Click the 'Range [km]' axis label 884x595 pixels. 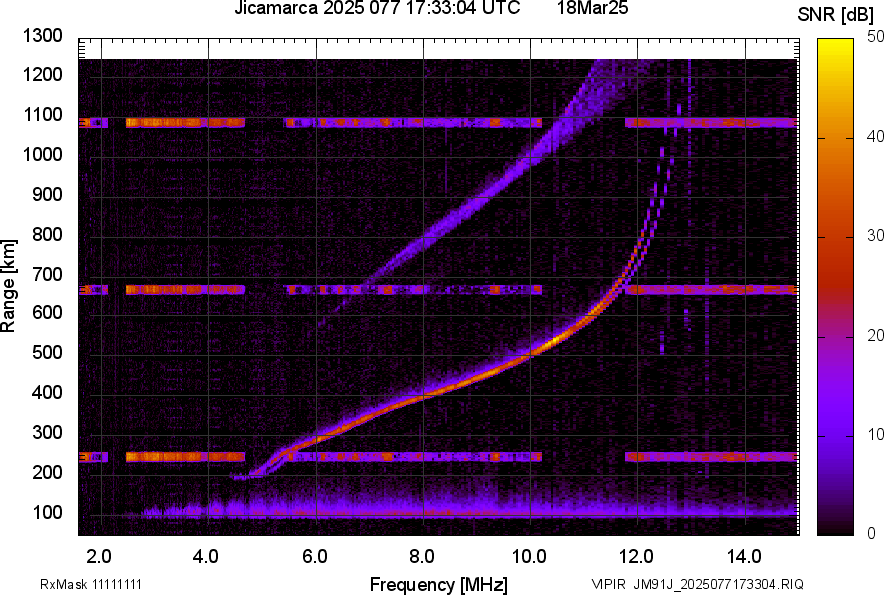tap(8, 286)
